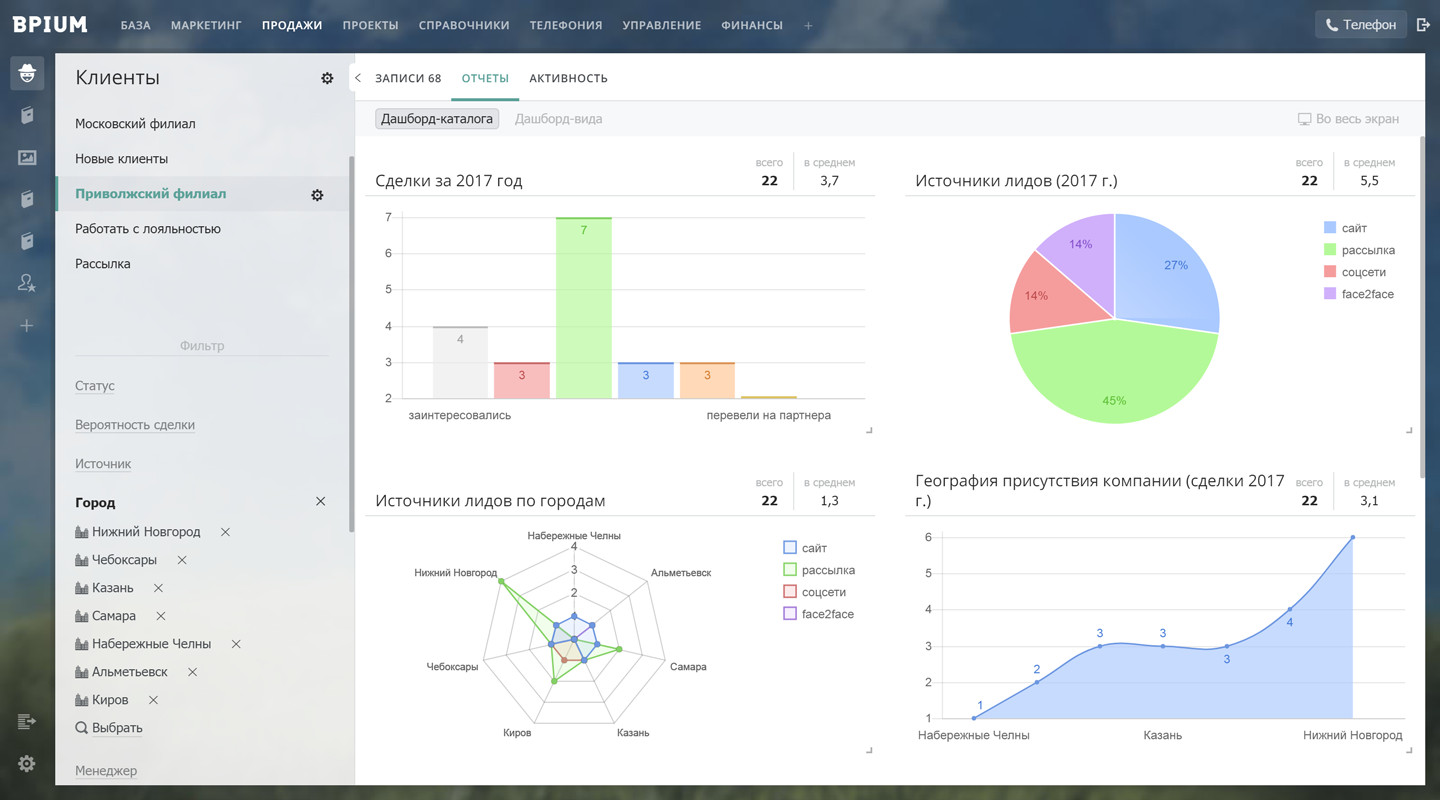
Task: Open the picture catalog icon in left sidebar
Action: coord(27,158)
